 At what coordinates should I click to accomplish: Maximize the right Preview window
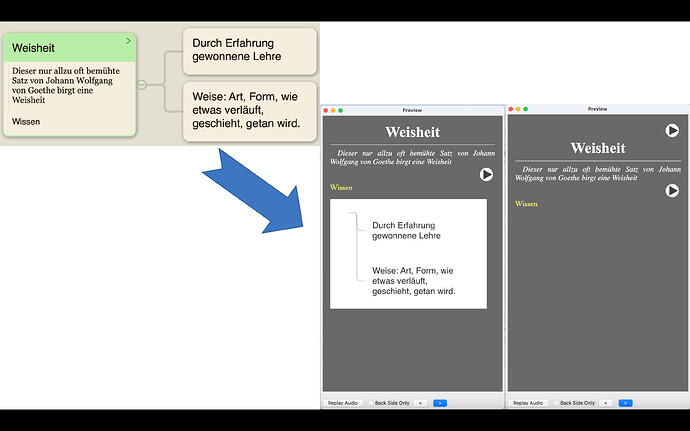point(526,109)
